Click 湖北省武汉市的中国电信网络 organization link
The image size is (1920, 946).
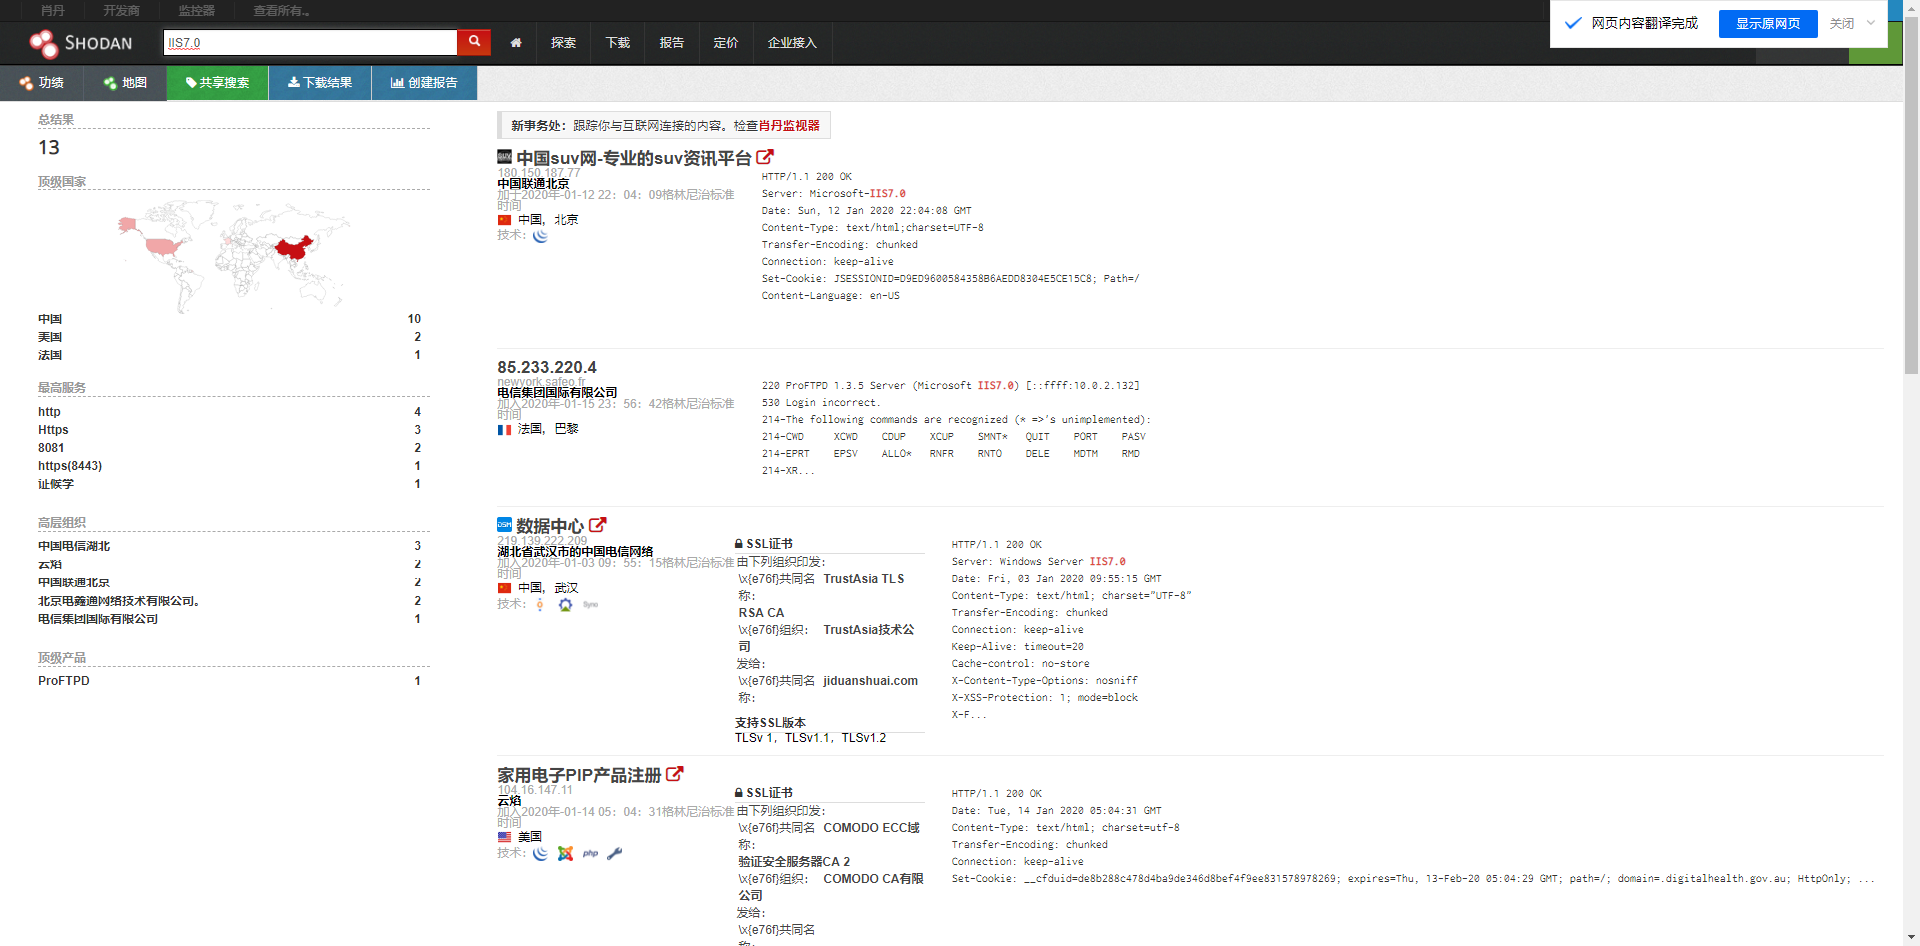[x=575, y=552]
